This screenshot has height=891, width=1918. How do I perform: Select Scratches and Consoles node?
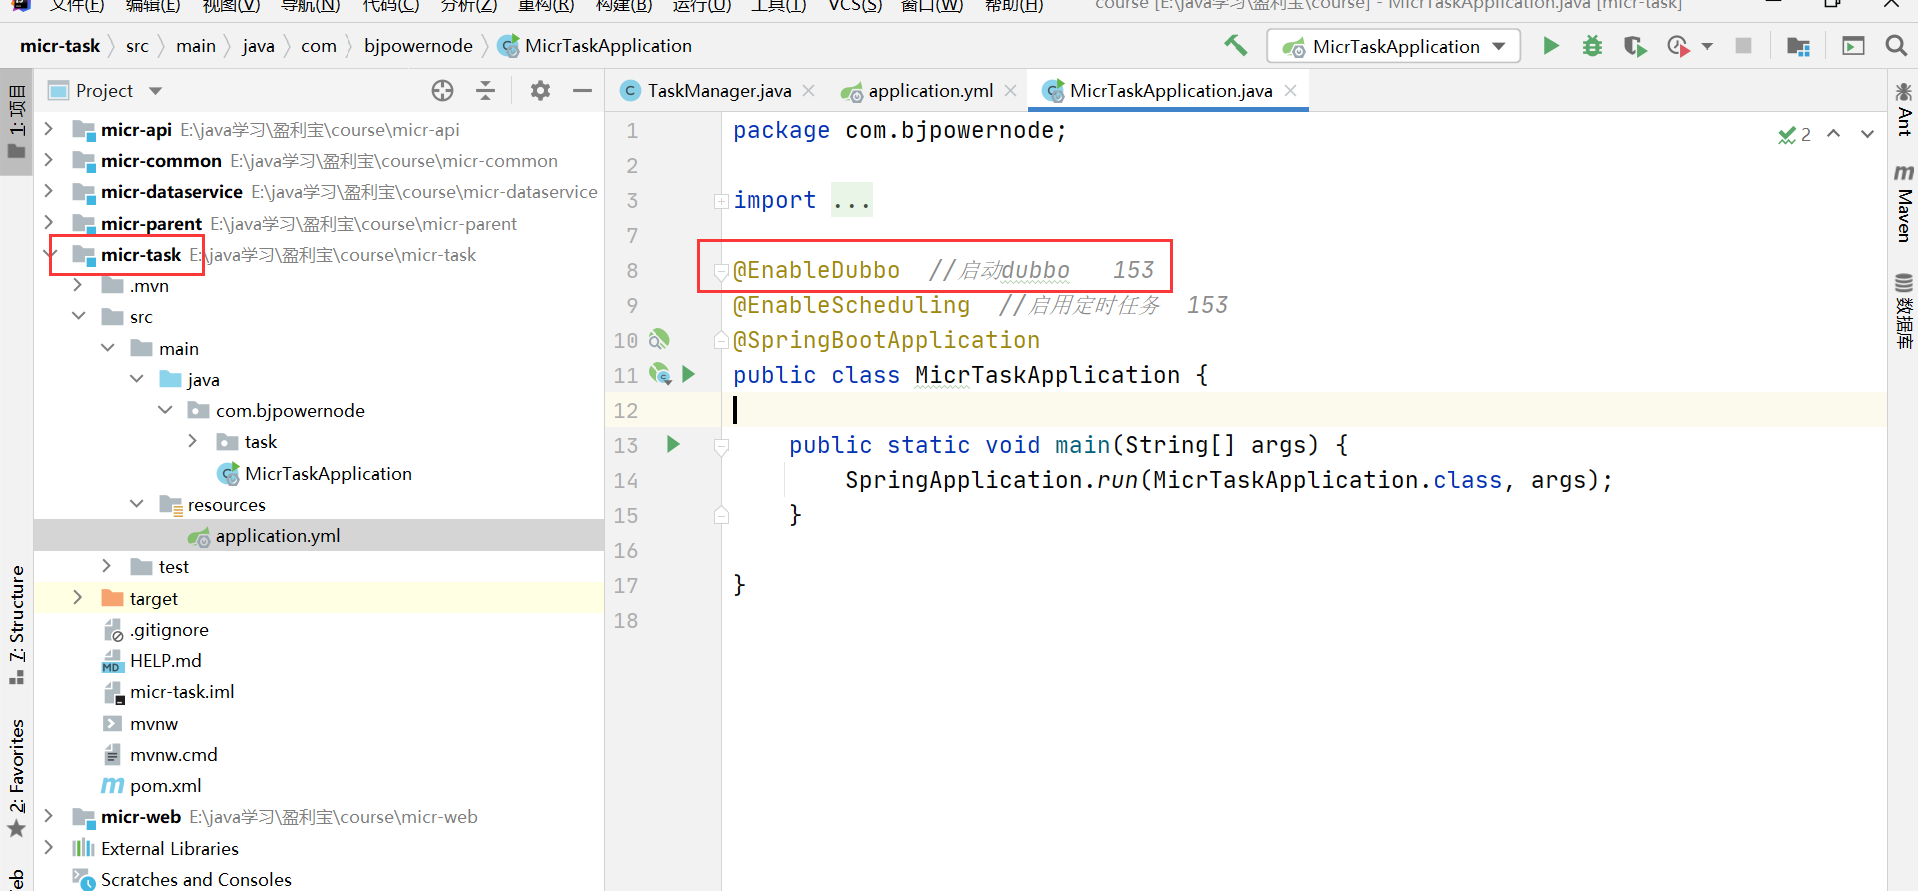[196, 879]
